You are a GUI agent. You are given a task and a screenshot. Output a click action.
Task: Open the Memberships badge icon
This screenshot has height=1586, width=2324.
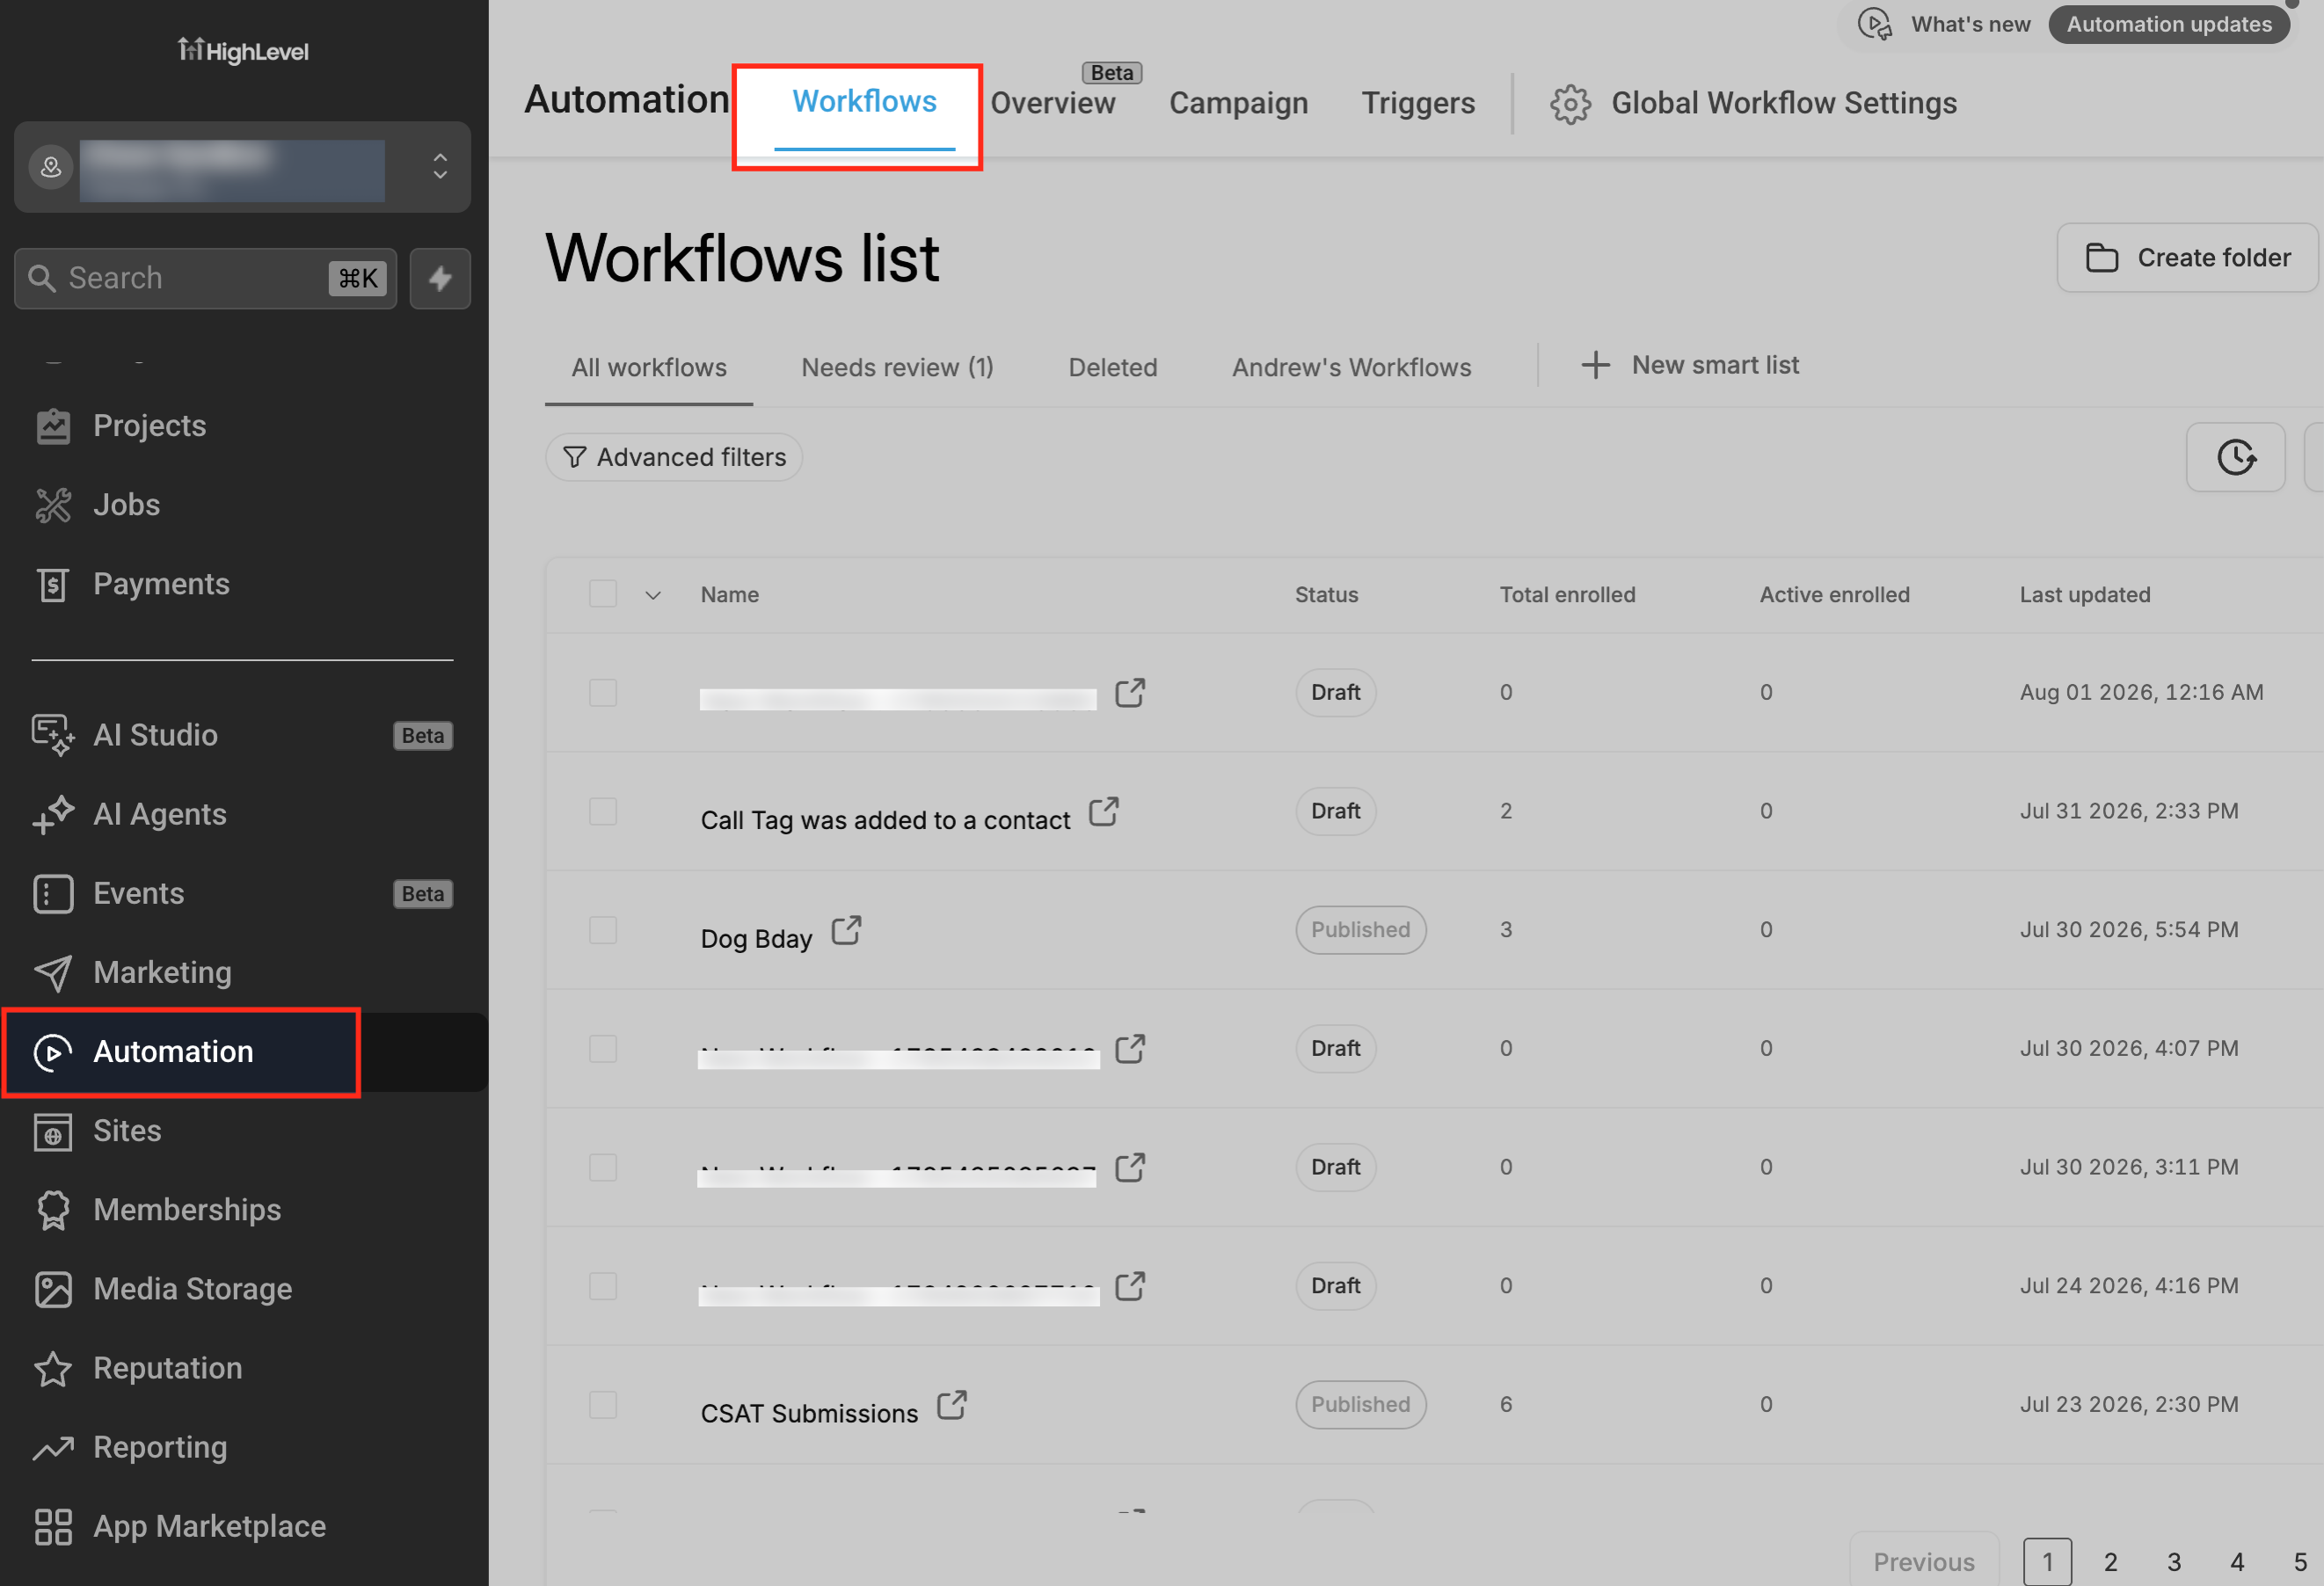coord(53,1210)
